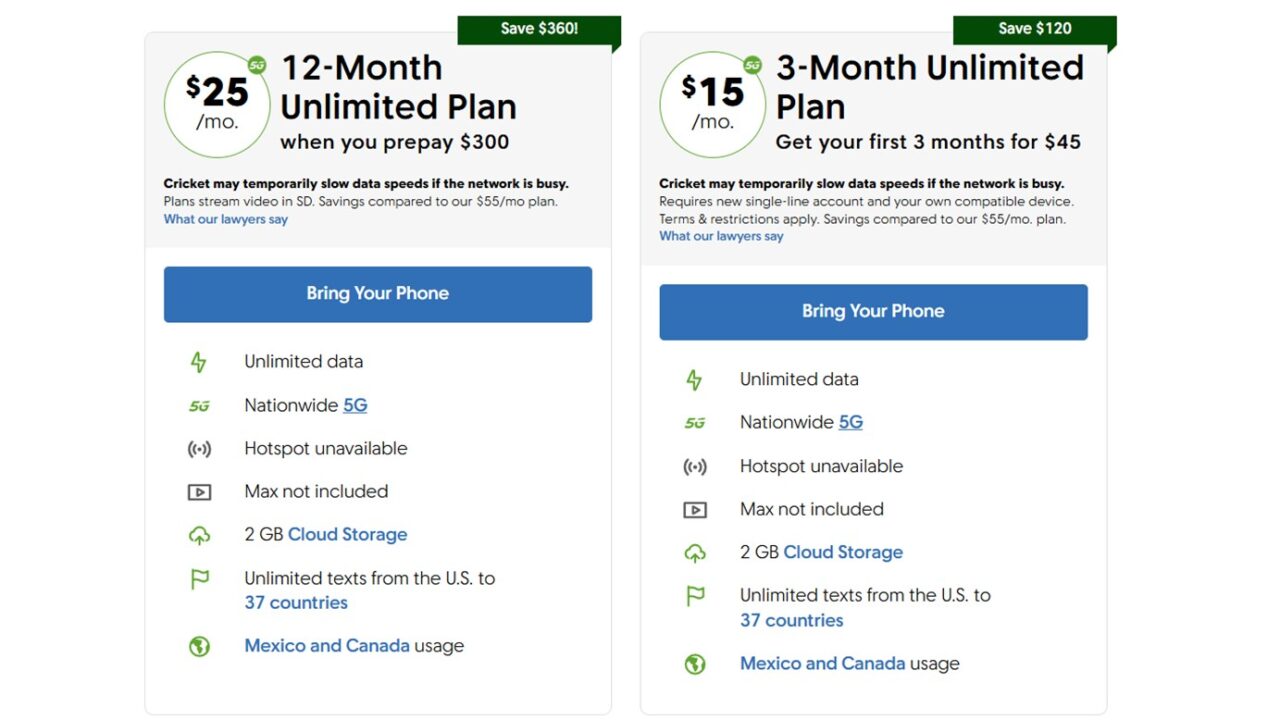Open Mexico and Canada link in 3-Month plan
This screenshot has height=720, width=1280.
(x=822, y=663)
